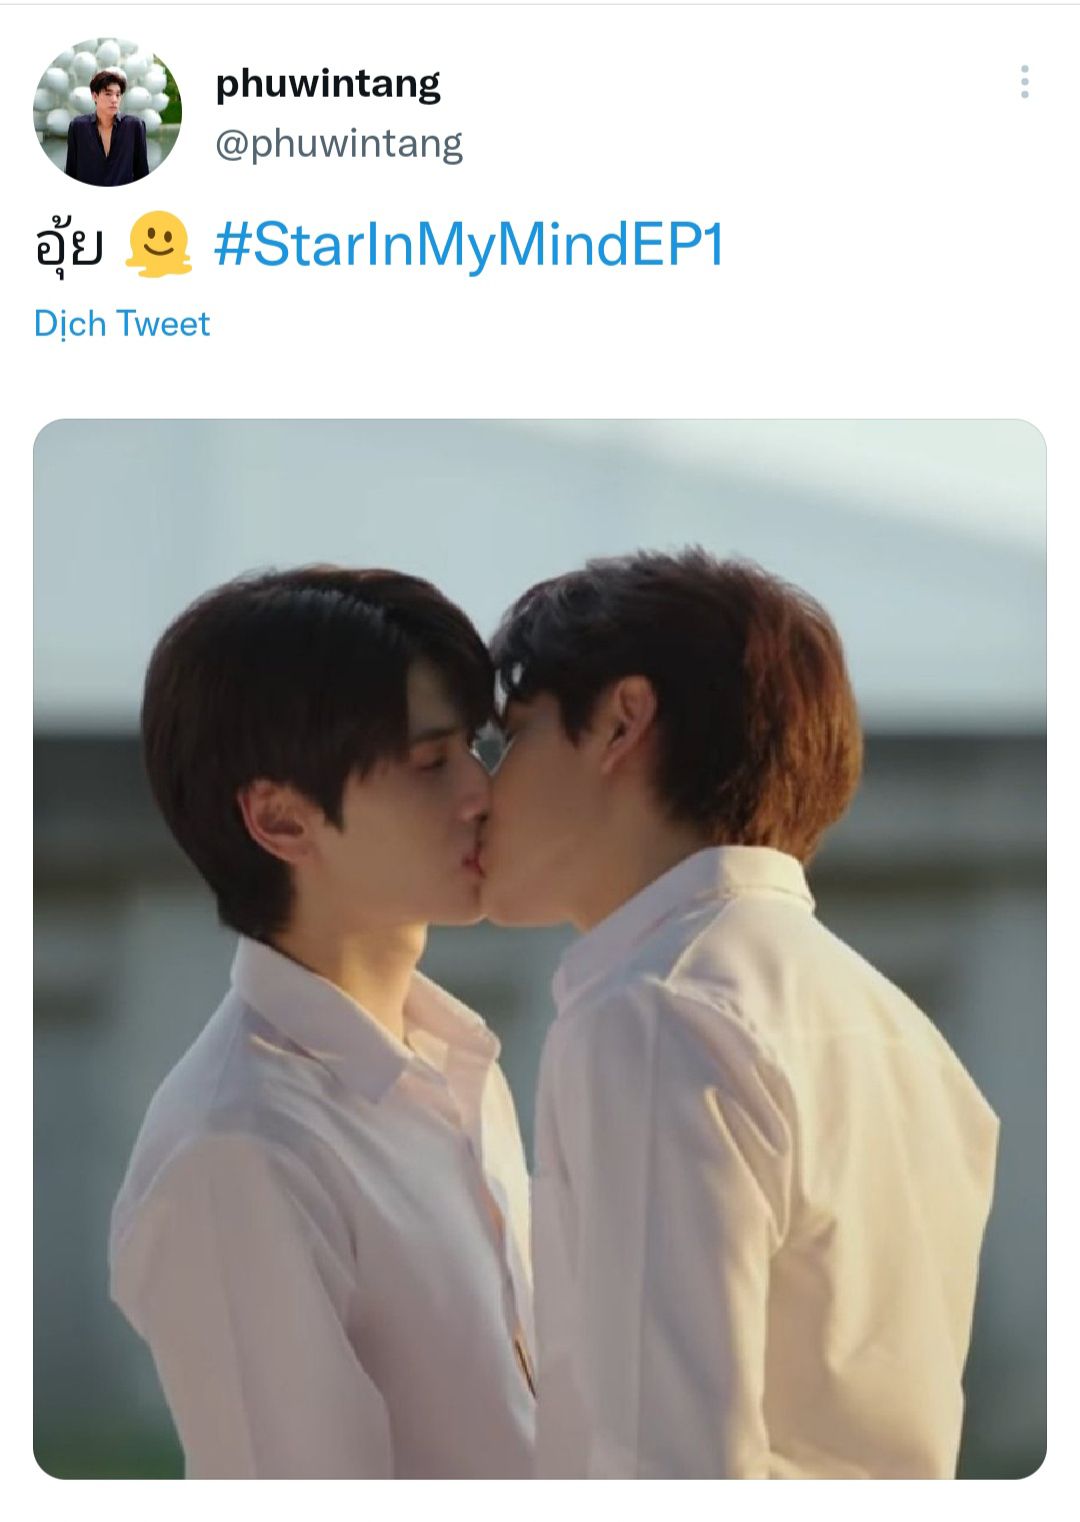Click the Dịch Tweet translate link
The height and width of the screenshot is (1522, 1080).
point(121,324)
